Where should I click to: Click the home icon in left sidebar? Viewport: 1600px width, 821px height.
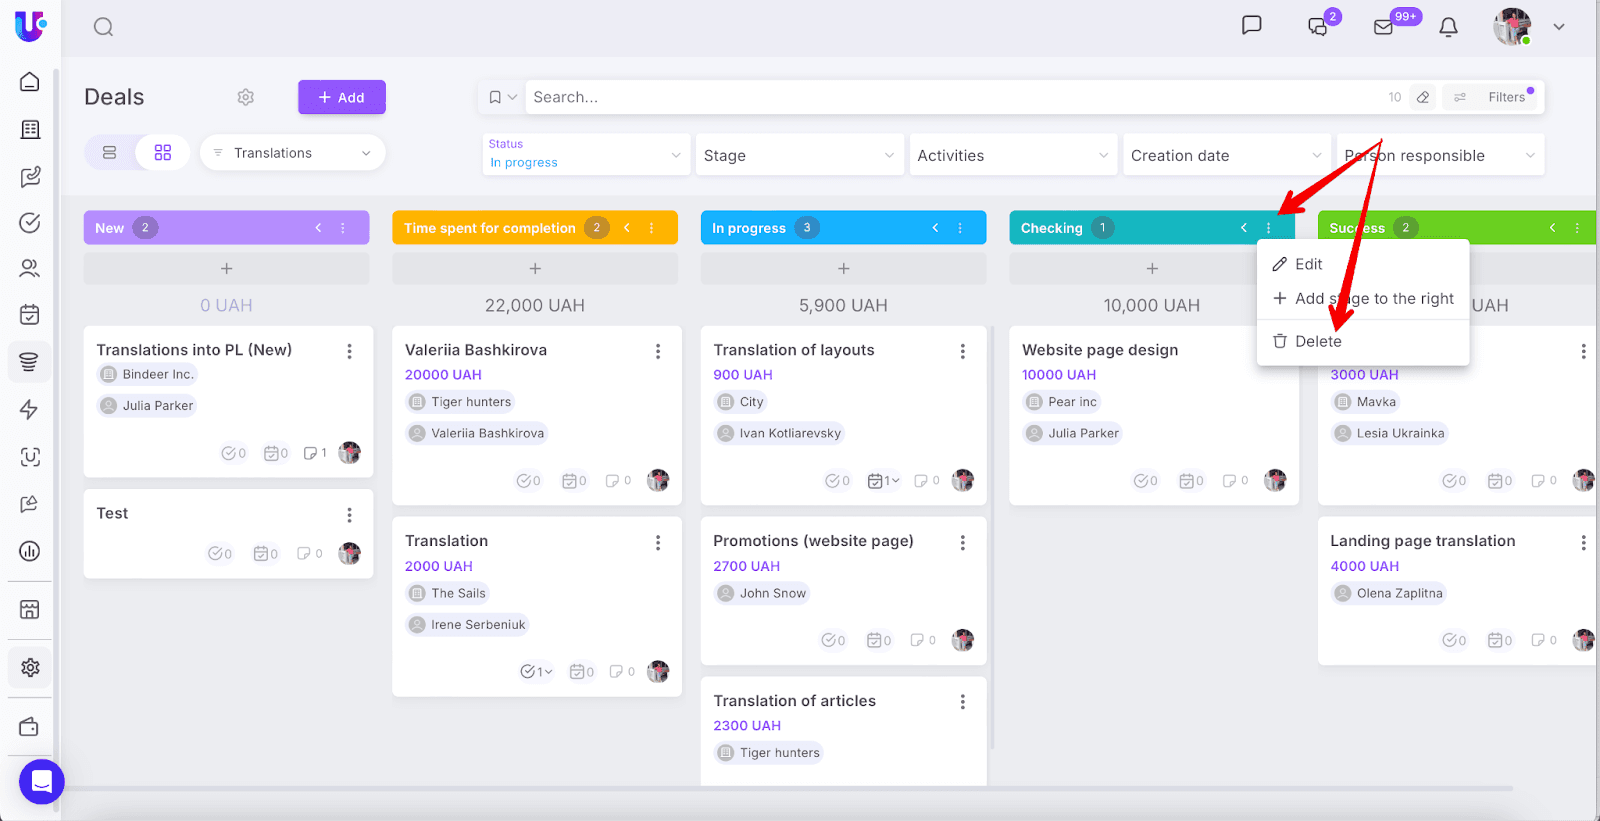[x=30, y=82]
